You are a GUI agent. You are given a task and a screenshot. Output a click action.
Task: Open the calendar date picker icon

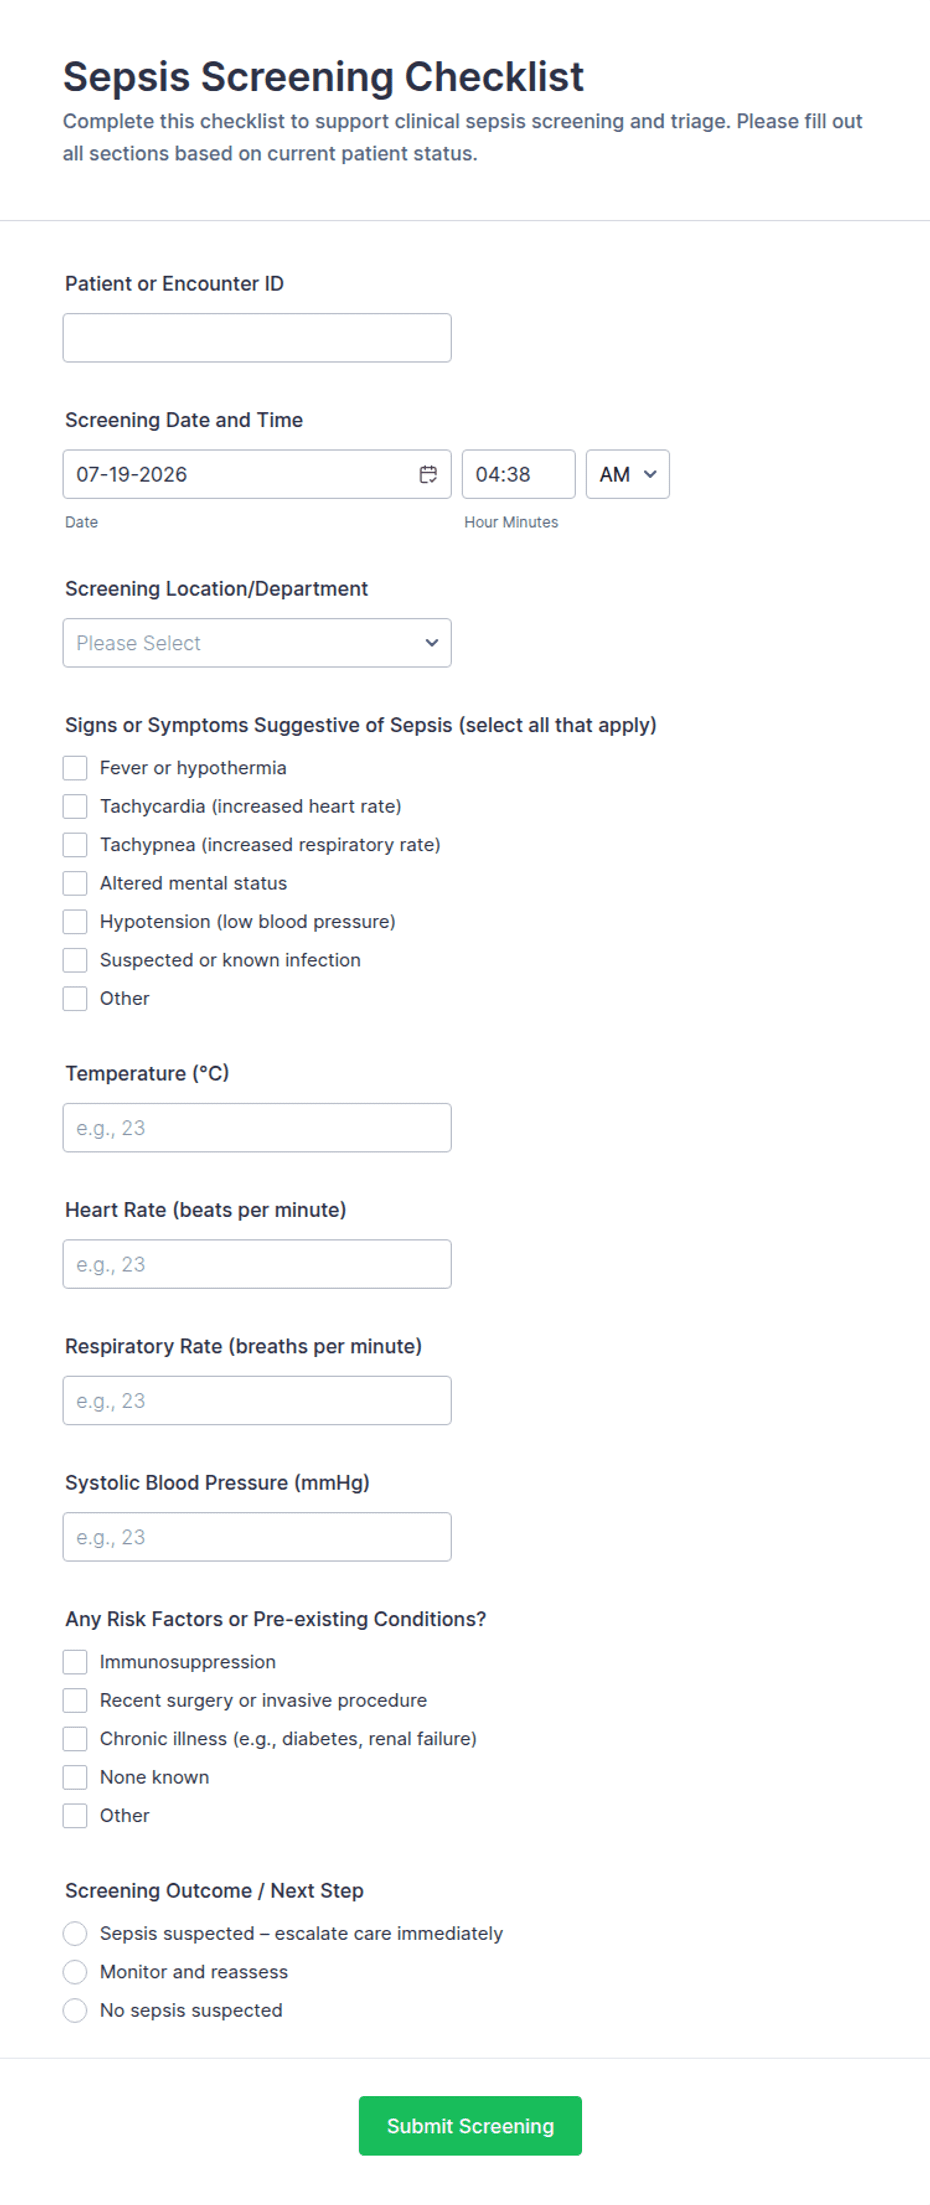(x=428, y=474)
